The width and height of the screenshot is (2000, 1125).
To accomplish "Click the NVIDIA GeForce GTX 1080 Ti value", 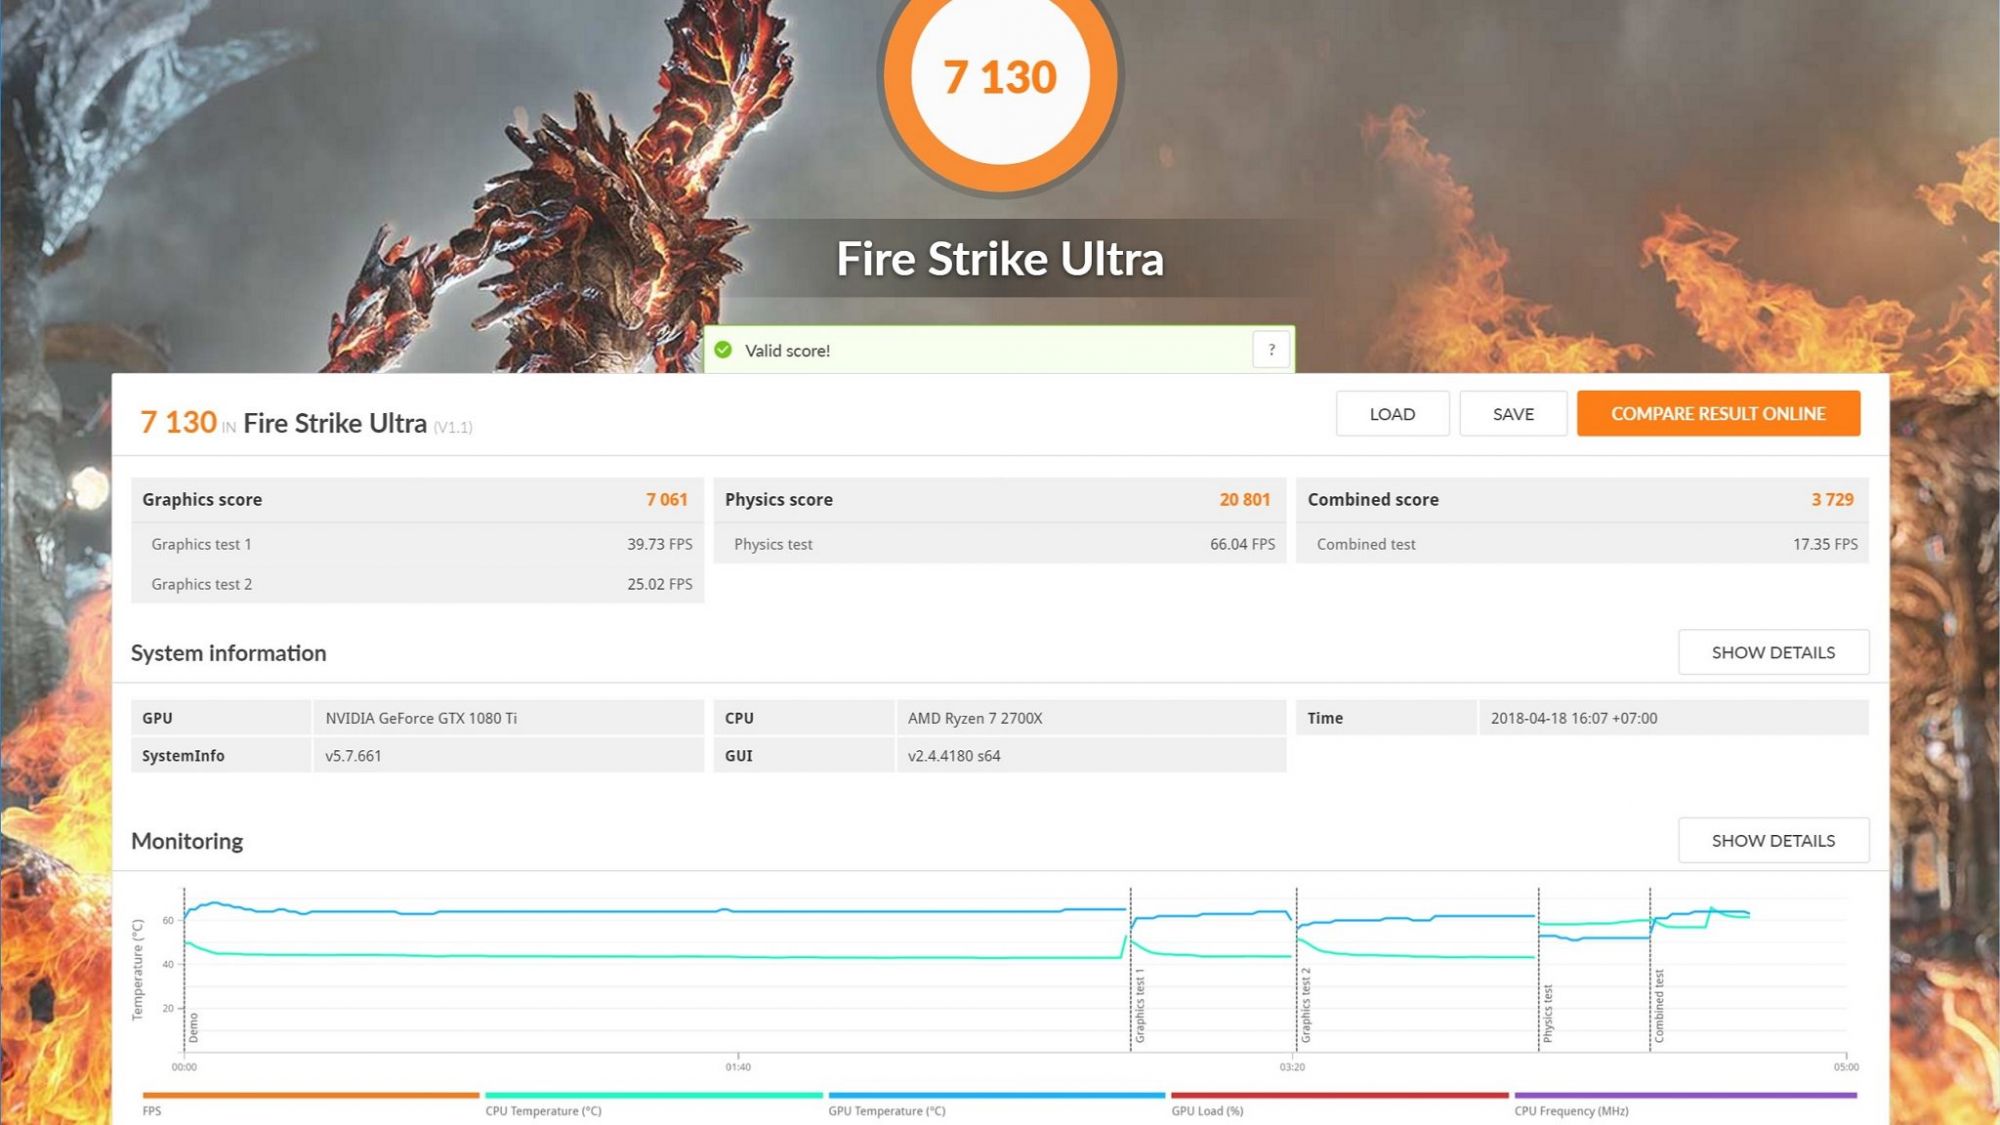I will 421,718.
